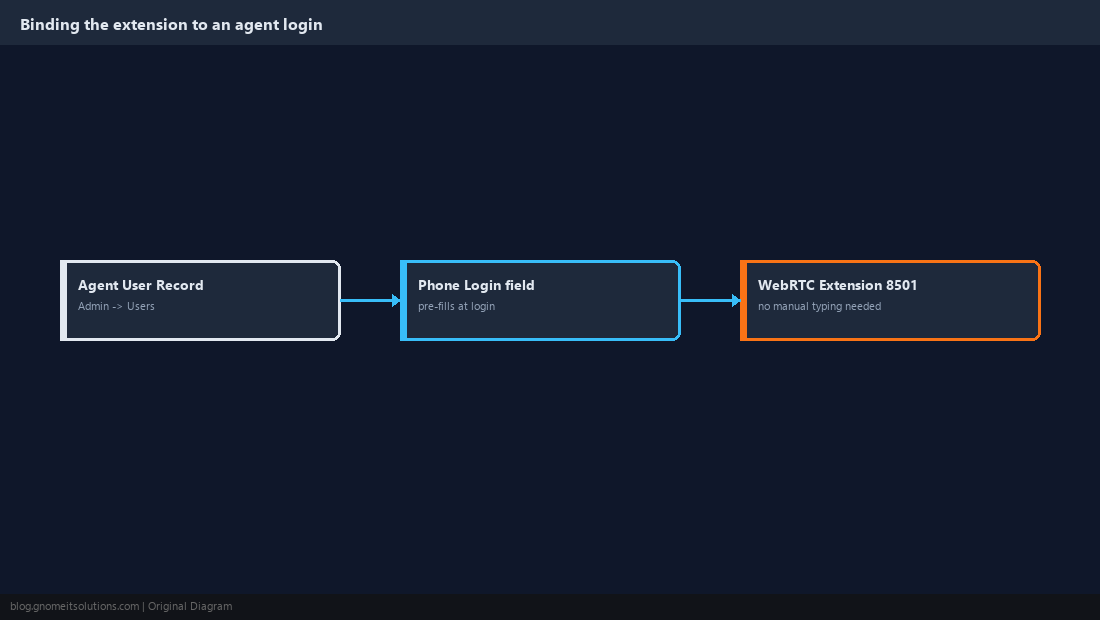This screenshot has width=1100, height=620.
Task: Click the title 'Binding the extension to an agent login'
Action: 171,25
